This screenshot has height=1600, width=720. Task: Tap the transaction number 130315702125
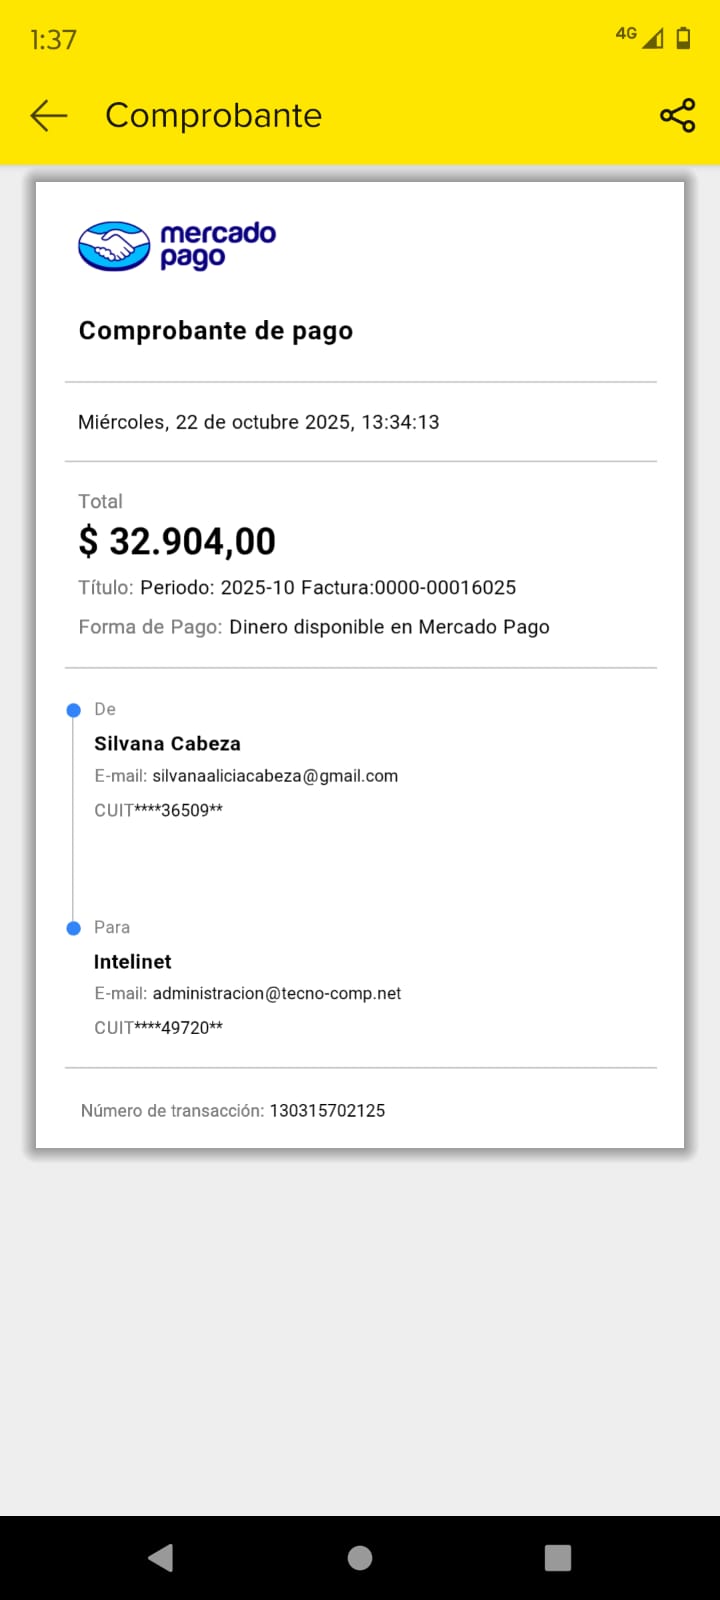pyautogui.click(x=327, y=1111)
